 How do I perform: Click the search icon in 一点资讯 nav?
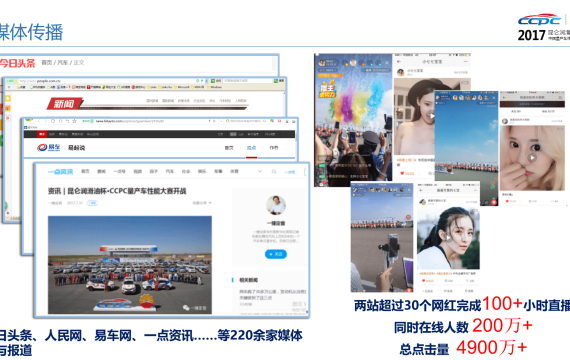(274, 171)
